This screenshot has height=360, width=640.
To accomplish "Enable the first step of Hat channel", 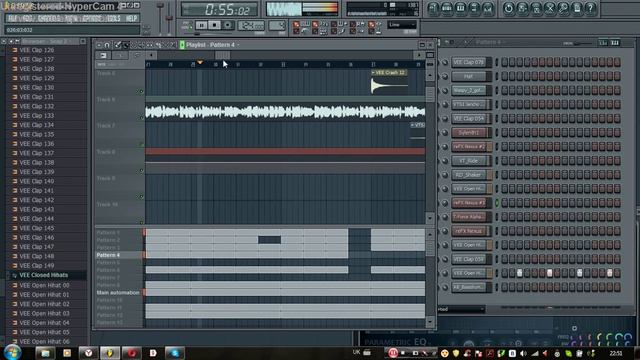I will coord(504,76).
